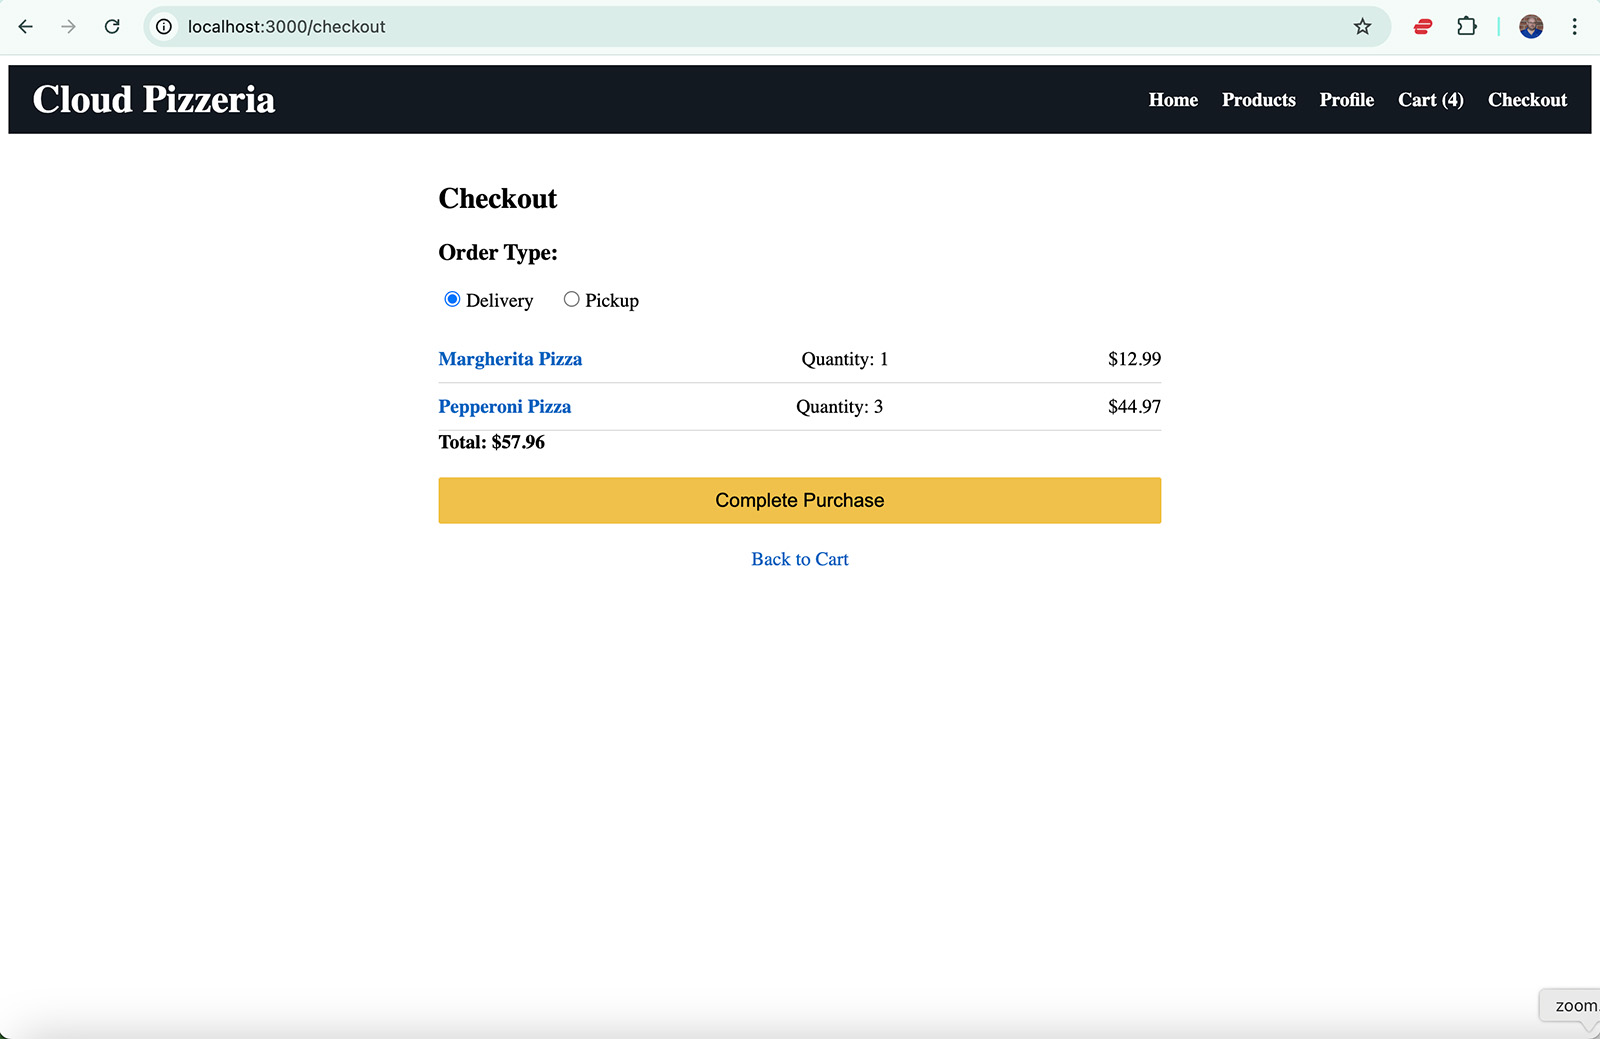Open the red extension icon near address bar
The height and width of the screenshot is (1039, 1600).
tap(1423, 27)
